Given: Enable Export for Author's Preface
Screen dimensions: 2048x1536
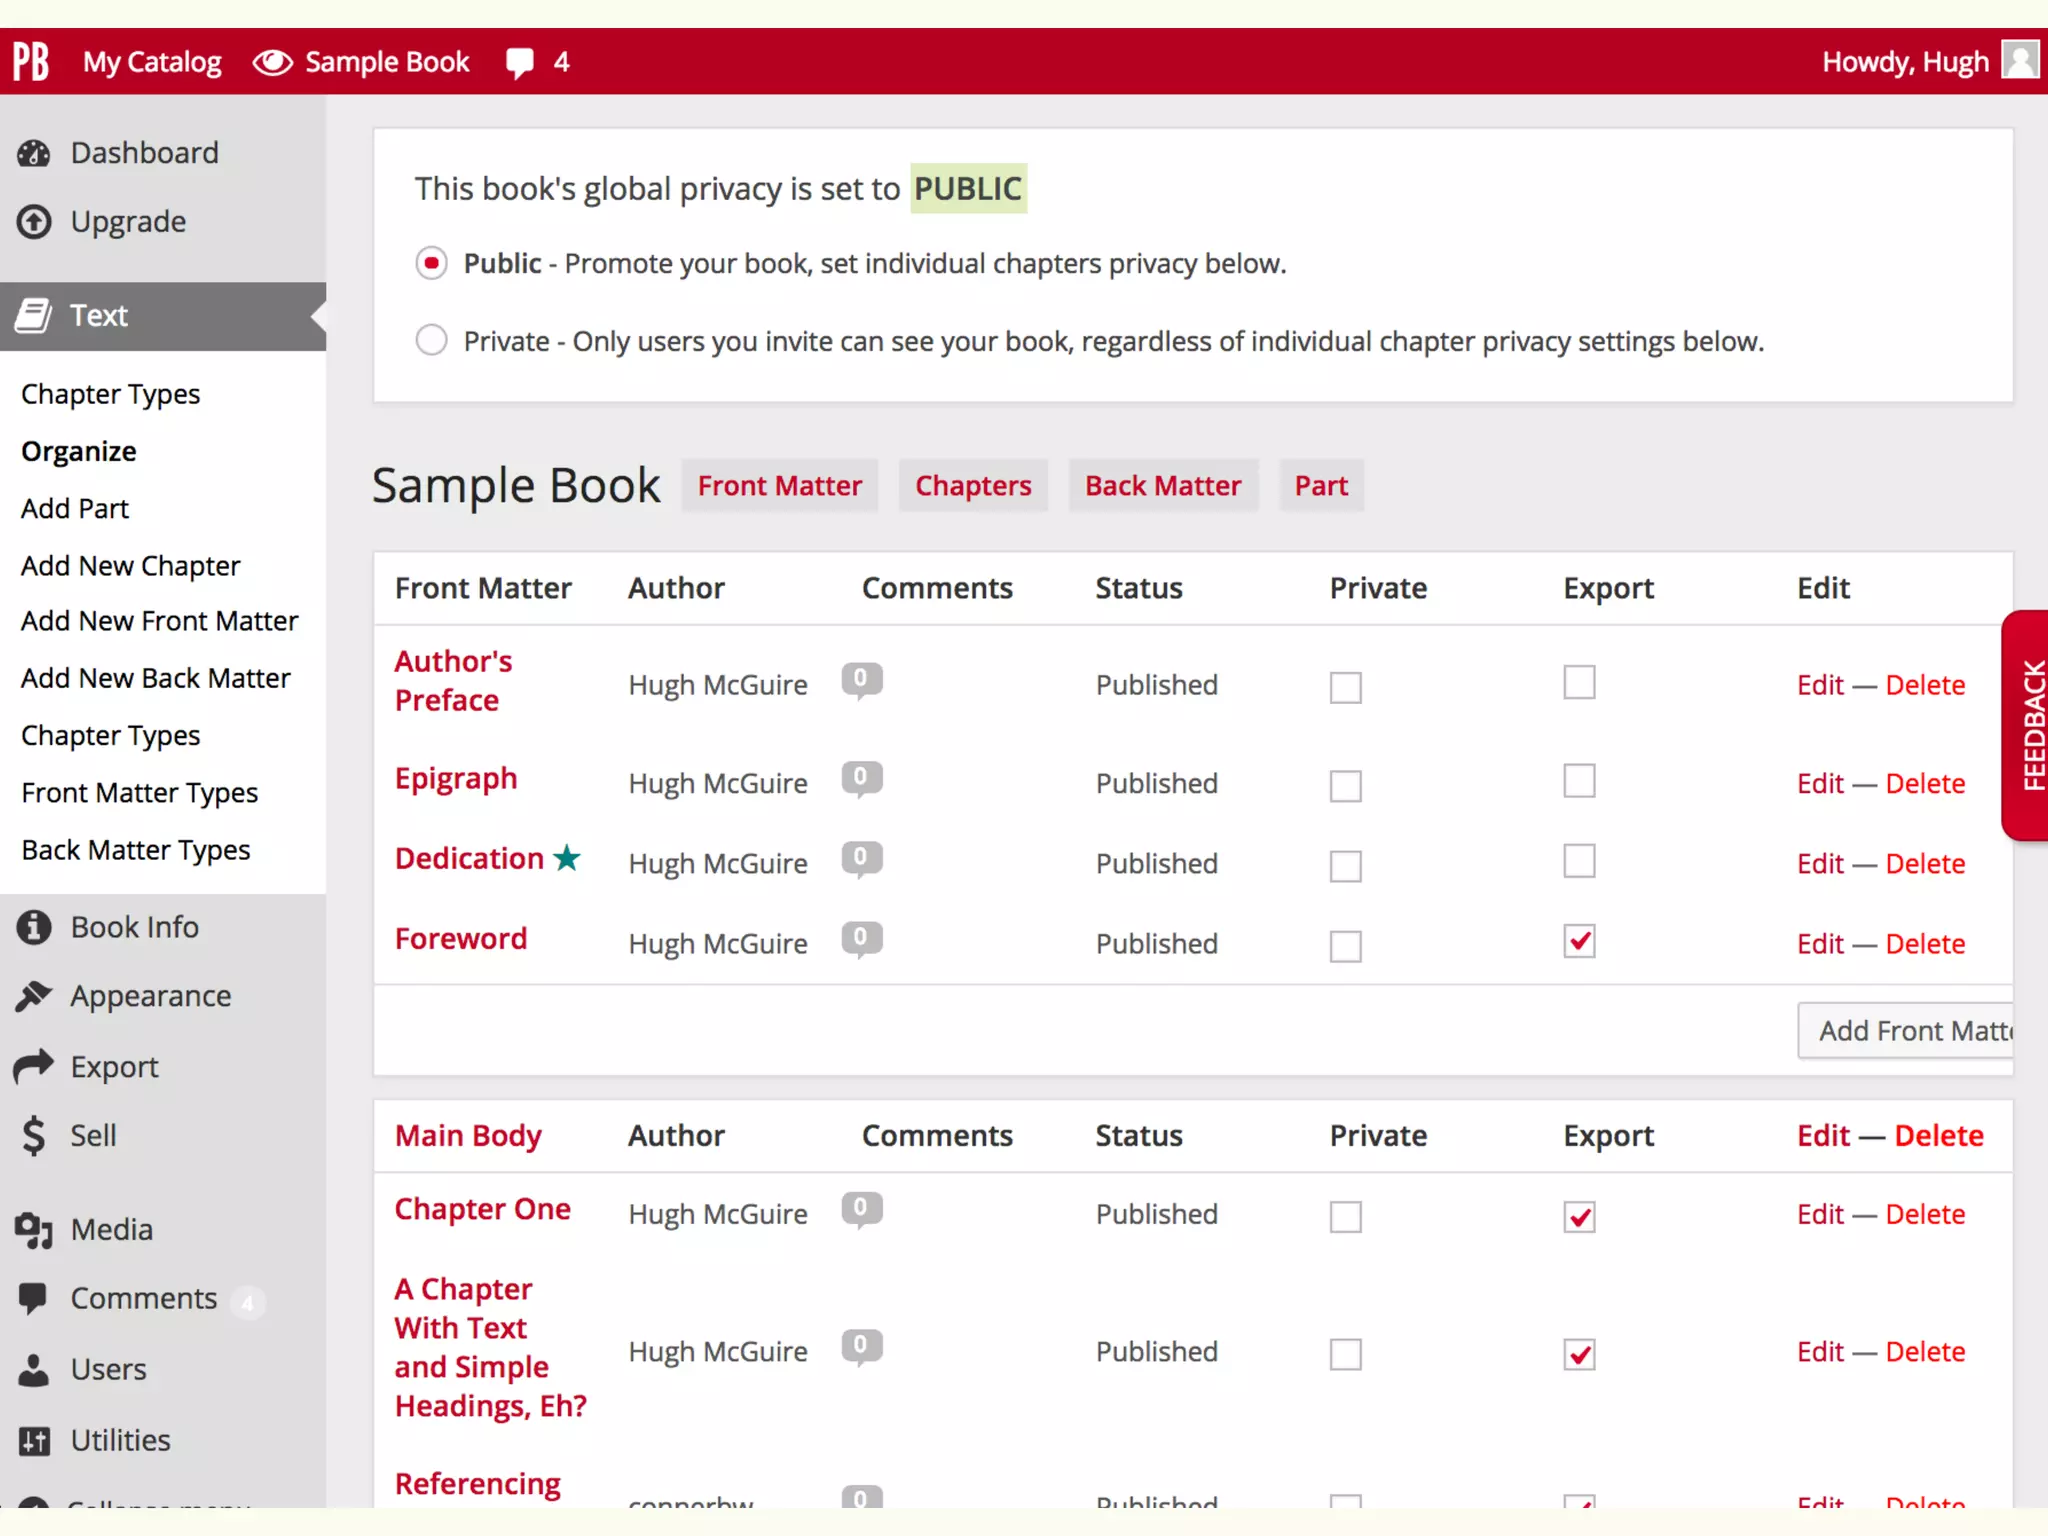Looking at the screenshot, I should point(1579,683).
